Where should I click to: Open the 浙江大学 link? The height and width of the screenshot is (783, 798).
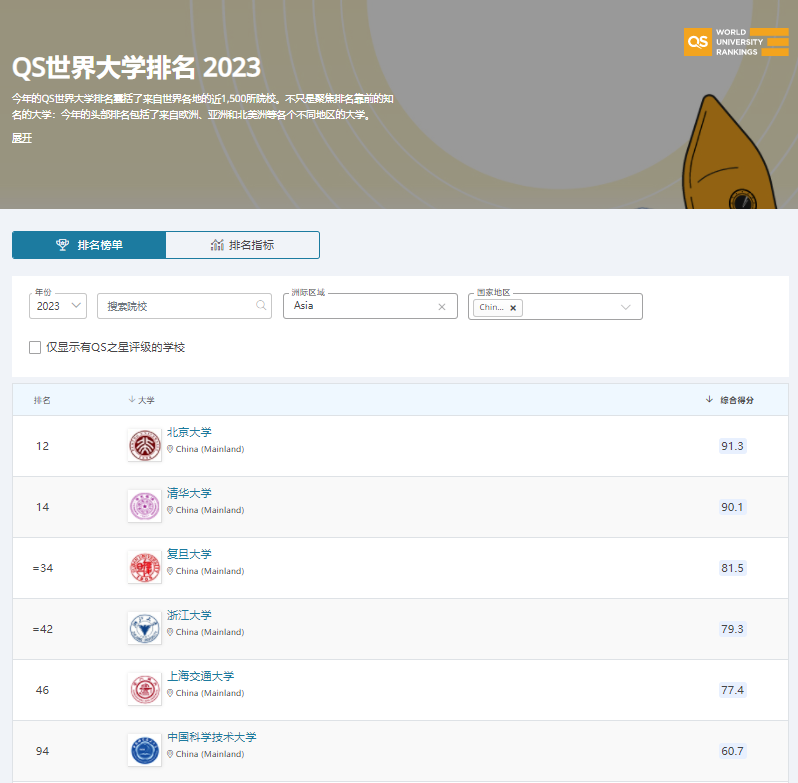[x=189, y=616]
